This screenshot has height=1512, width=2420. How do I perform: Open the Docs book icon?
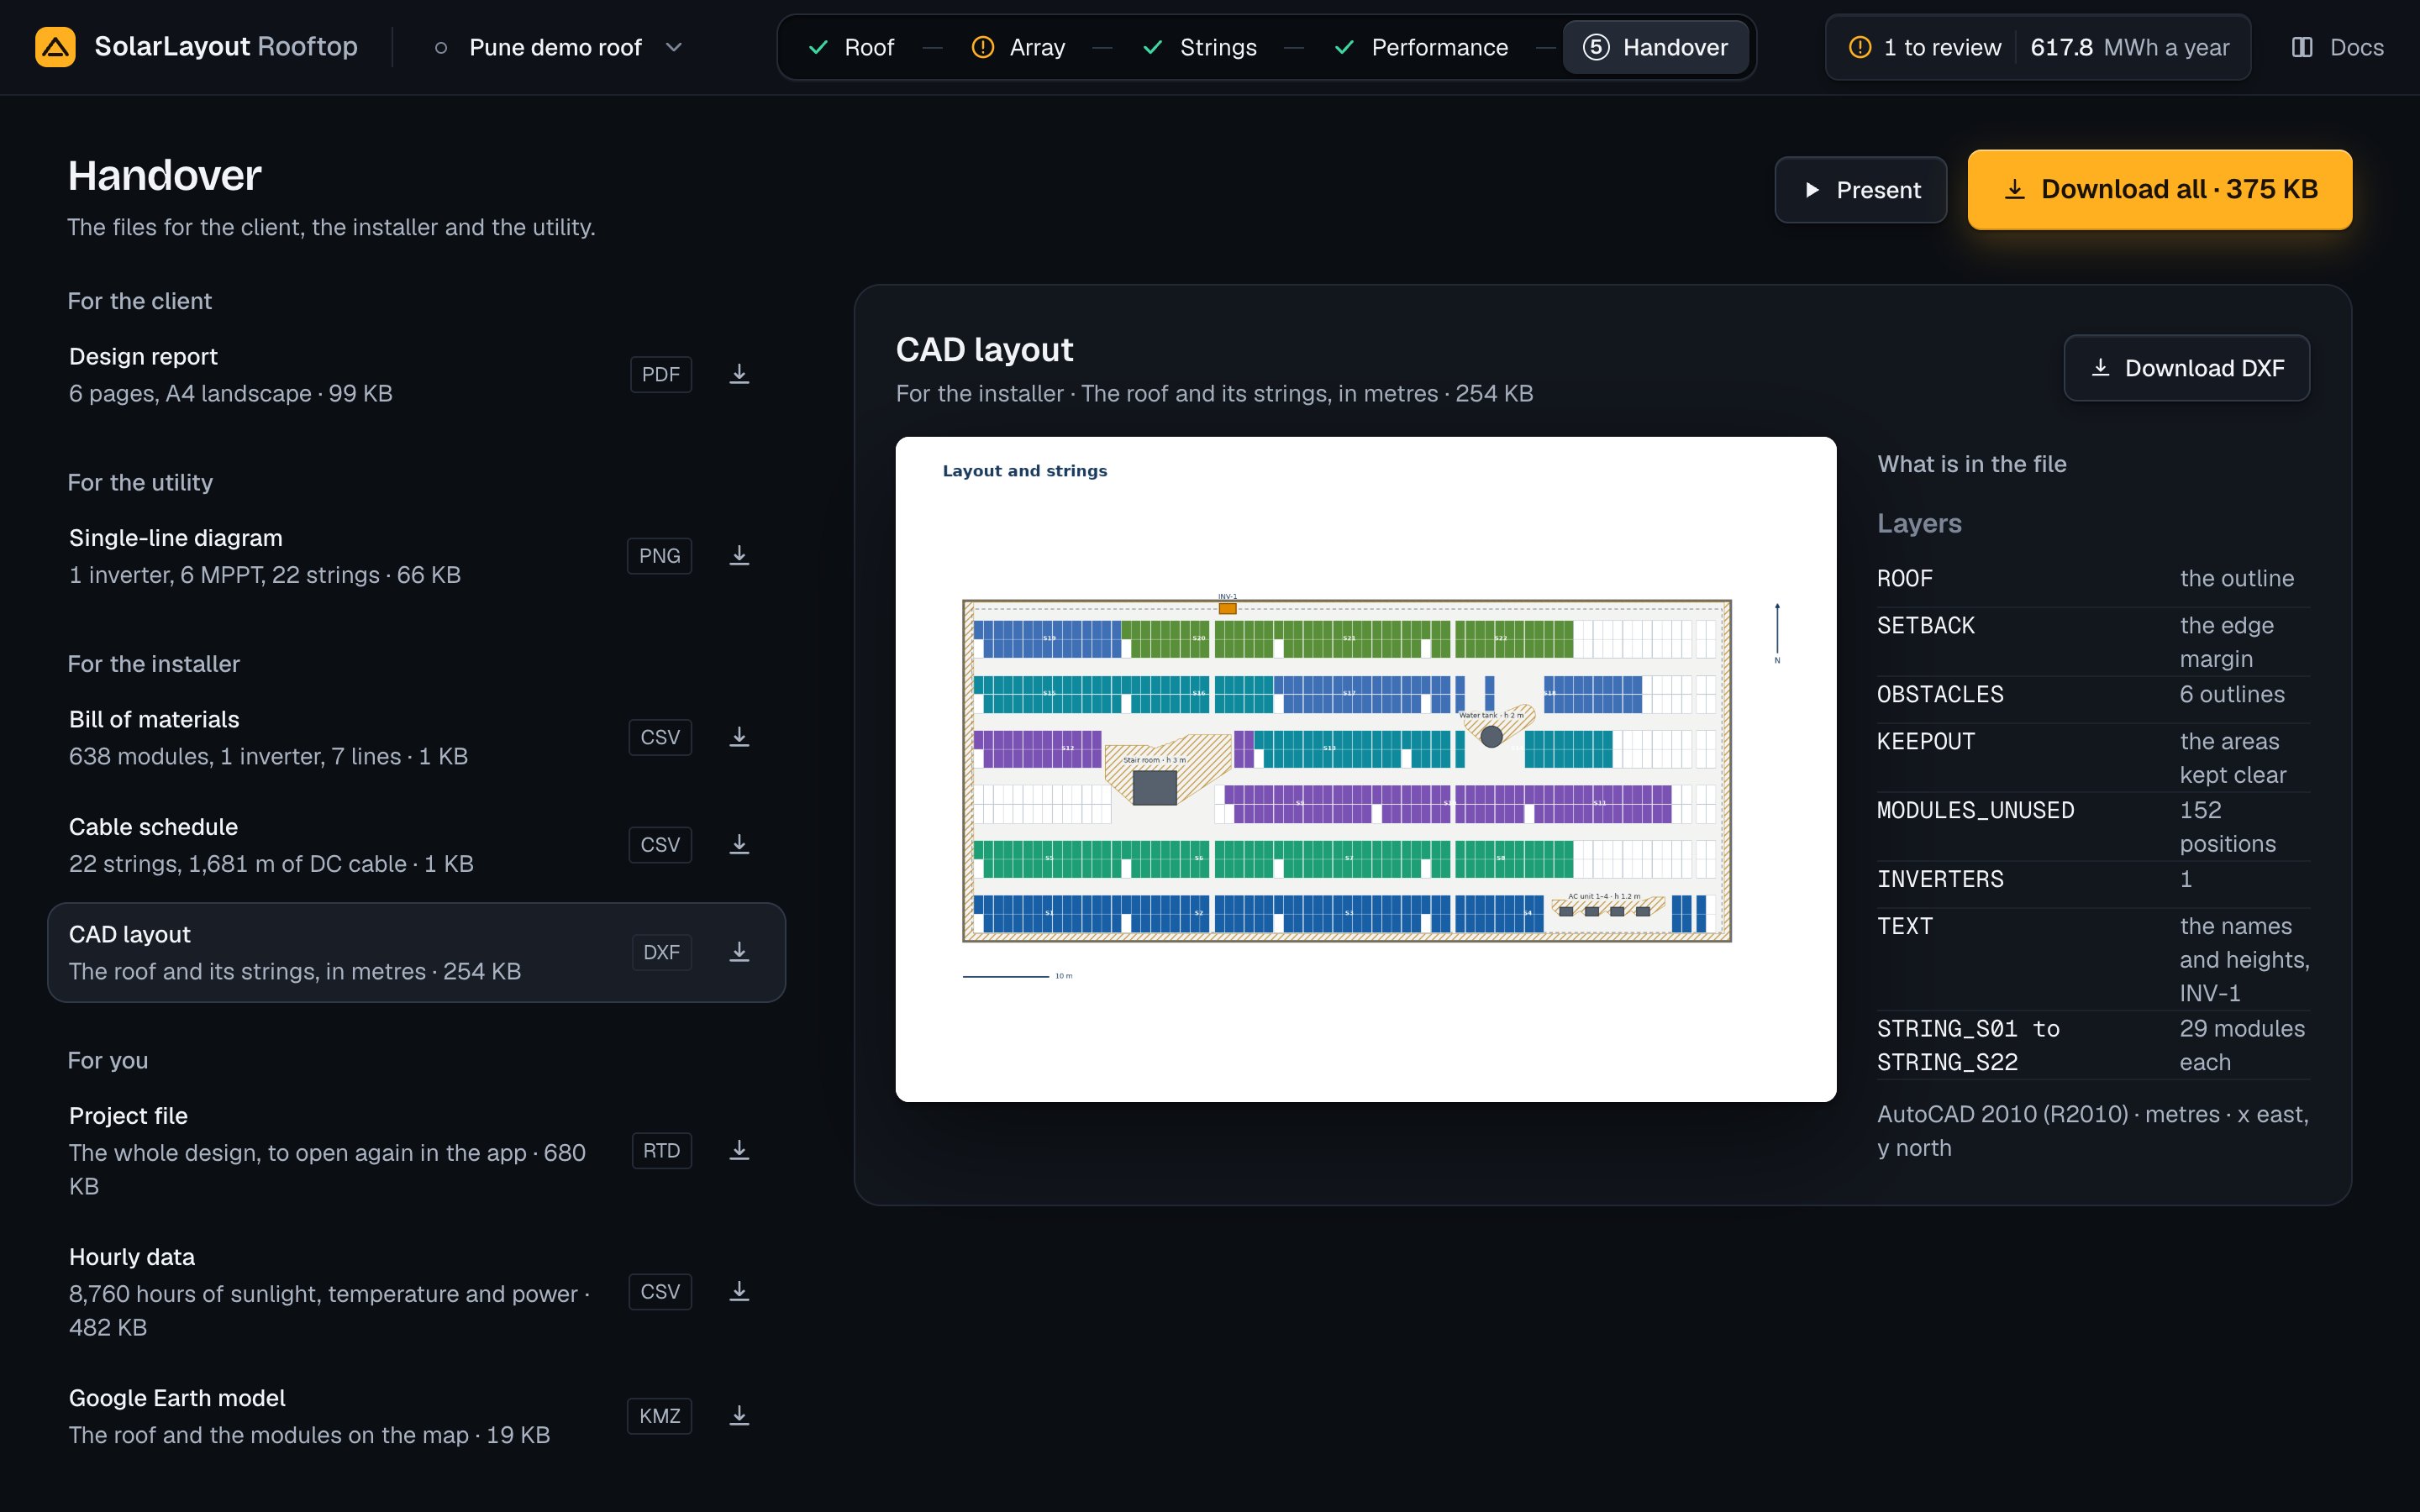tap(2302, 47)
